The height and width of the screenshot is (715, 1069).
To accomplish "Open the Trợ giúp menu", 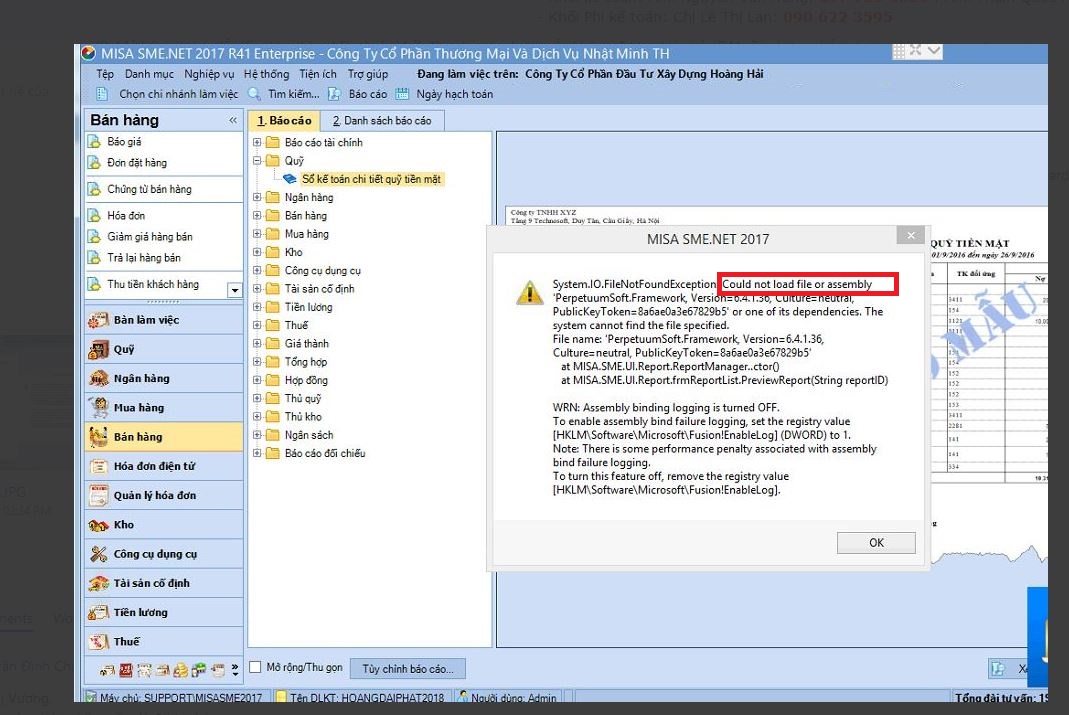I will tap(368, 74).
